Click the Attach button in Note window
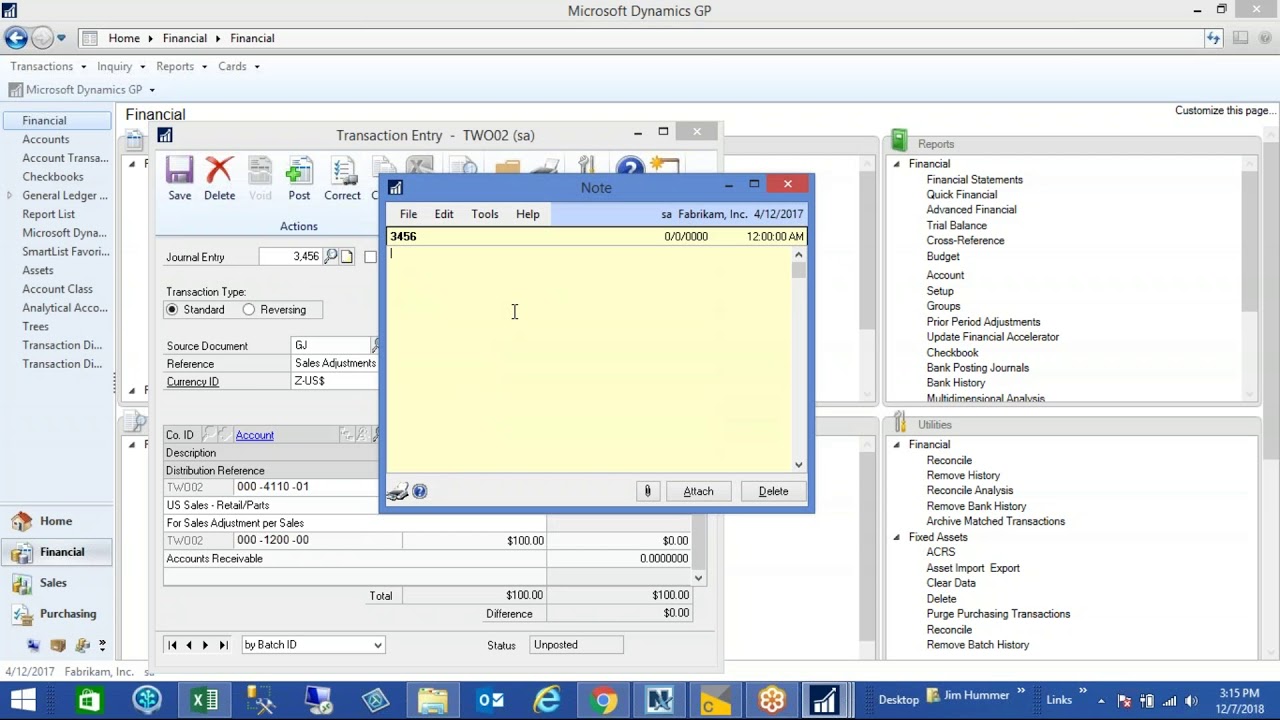 pyautogui.click(x=698, y=491)
